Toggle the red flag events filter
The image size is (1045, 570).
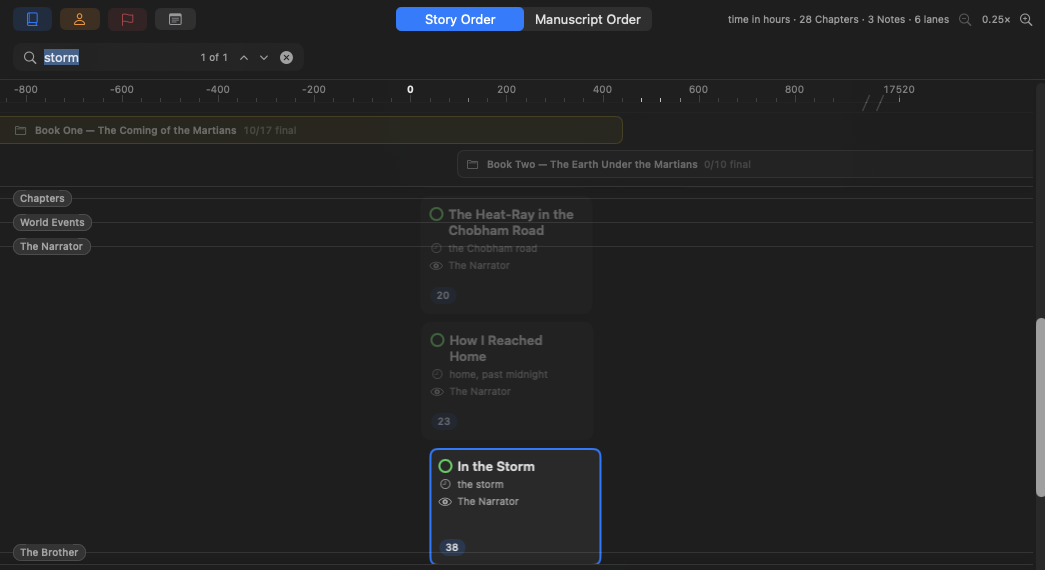(127, 19)
